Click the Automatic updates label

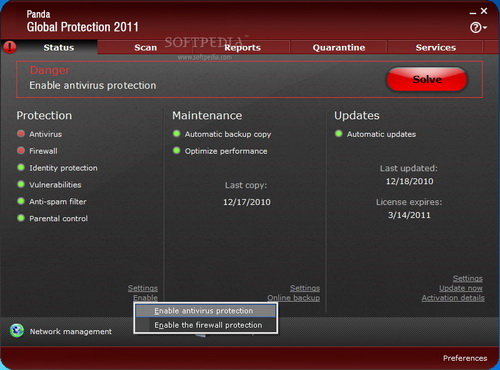(x=381, y=134)
